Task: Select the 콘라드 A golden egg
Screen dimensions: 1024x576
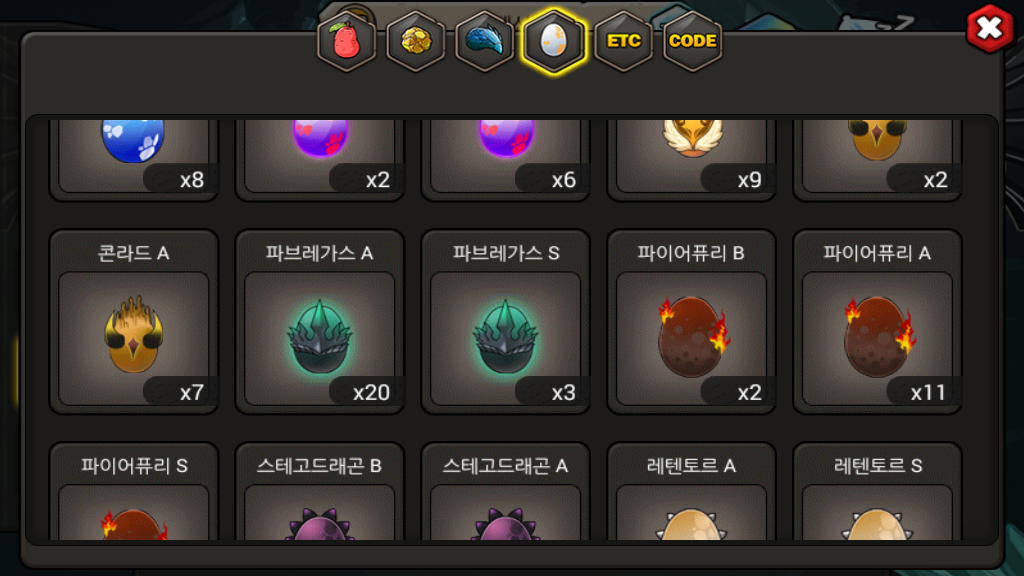Action: click(x=134, y=322)
